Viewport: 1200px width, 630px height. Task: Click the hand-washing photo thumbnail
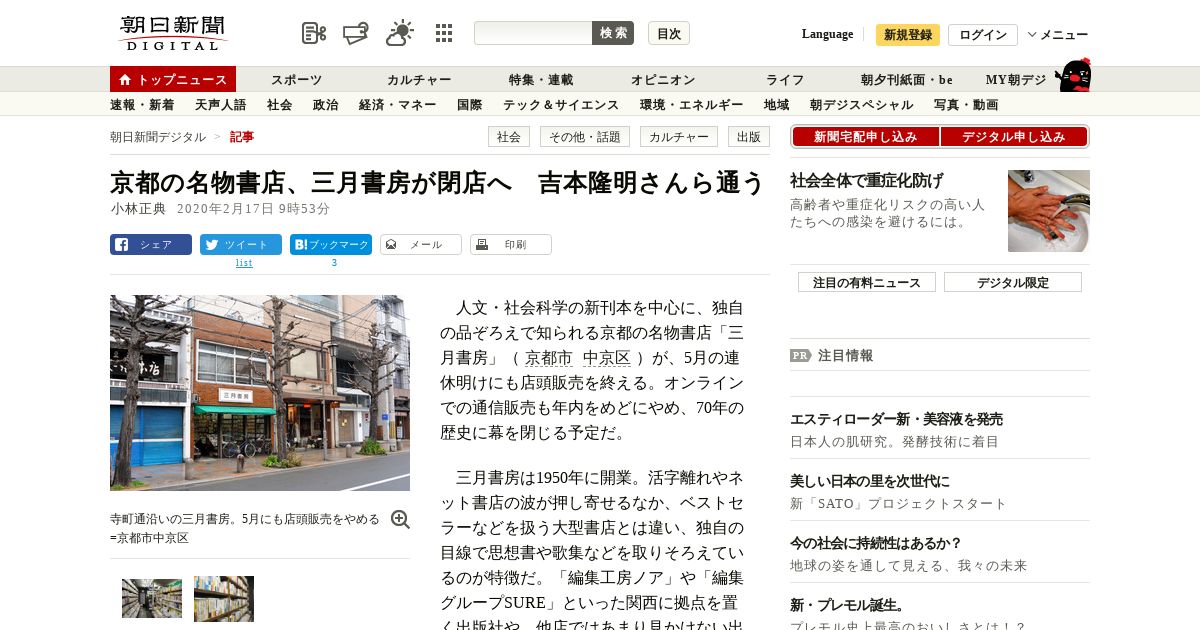[x=1049, y=211]
